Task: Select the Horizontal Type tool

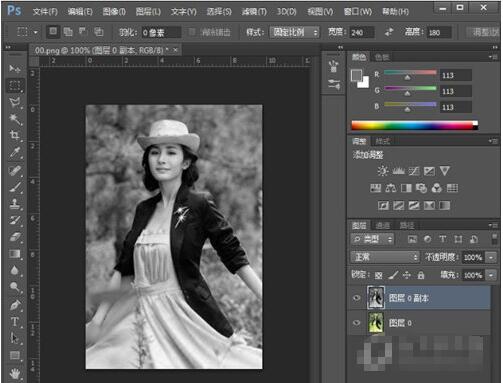Action: coord(15,322)
